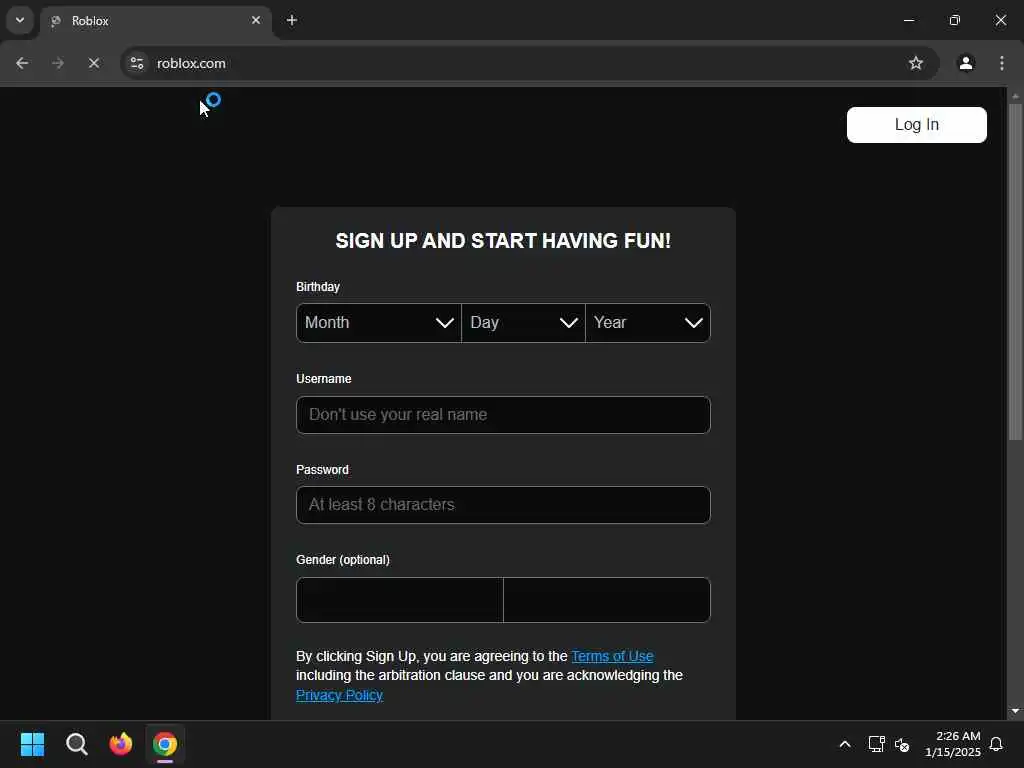1024x768 pixels.
Task: Open Windows taskbar search
Action: (77, 744)
